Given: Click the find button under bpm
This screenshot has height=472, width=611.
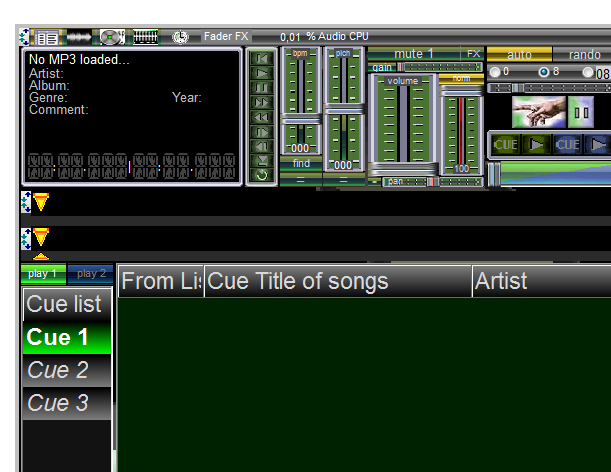Looking at the screenshot, I should (301, 163).
